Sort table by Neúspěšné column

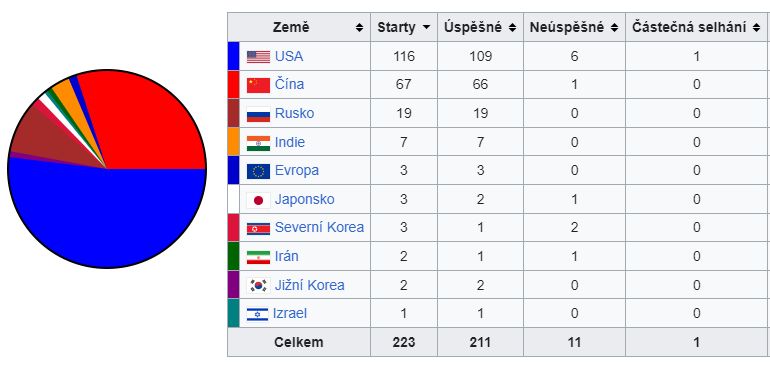614,28
